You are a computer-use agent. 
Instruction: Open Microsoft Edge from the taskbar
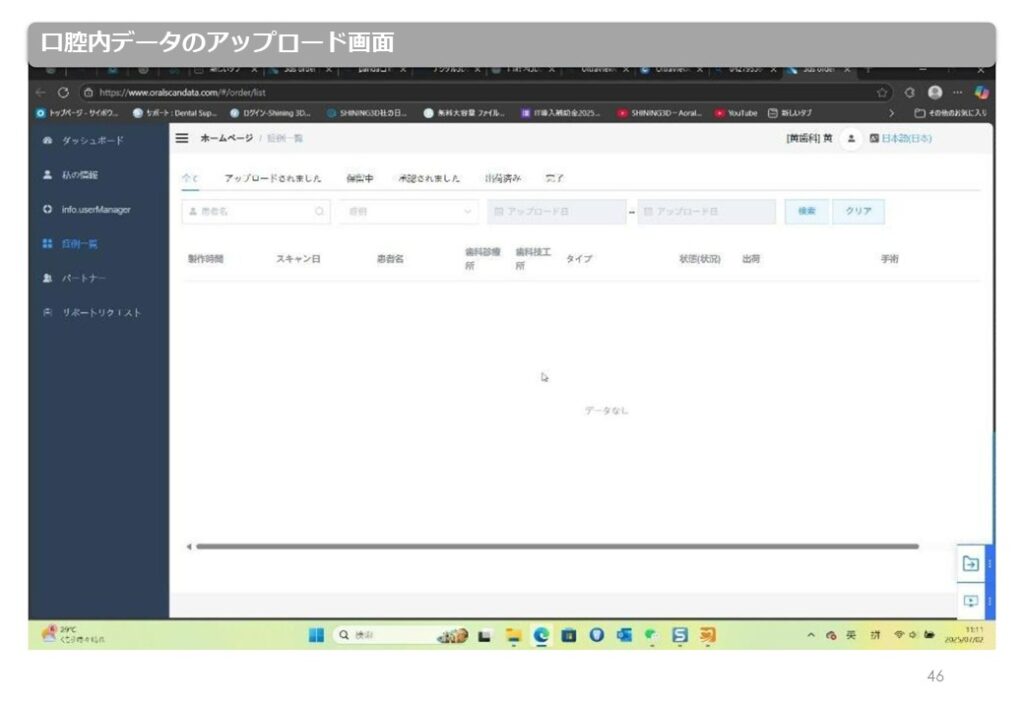(542, 634)
